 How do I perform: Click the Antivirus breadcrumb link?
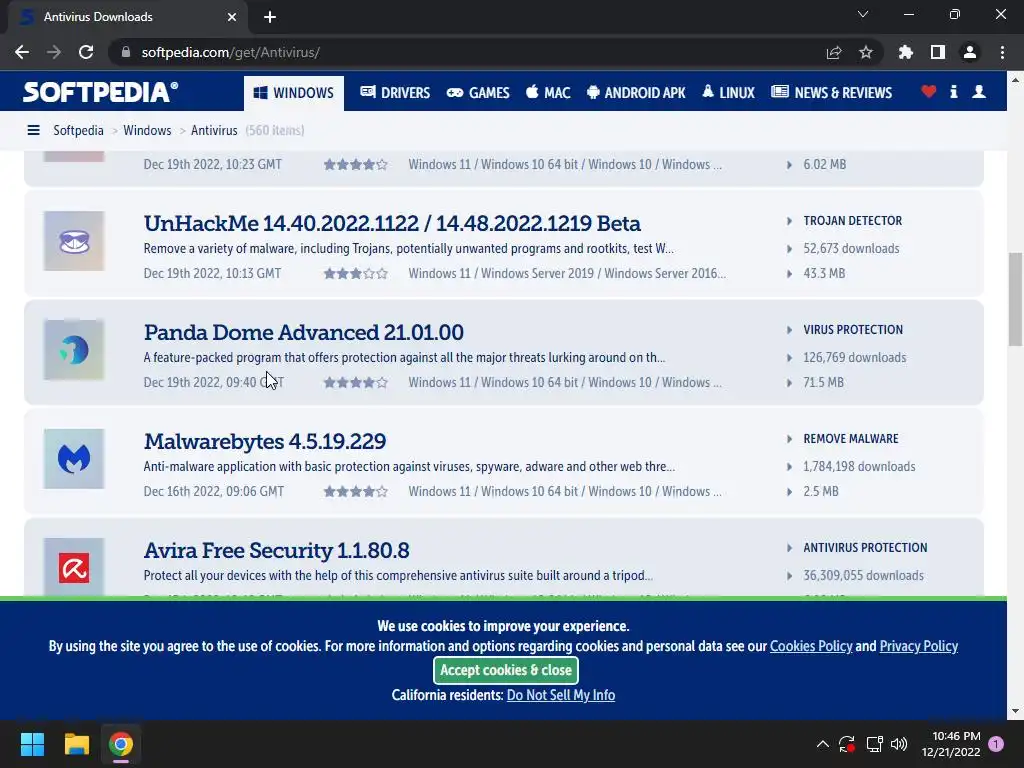214,131
